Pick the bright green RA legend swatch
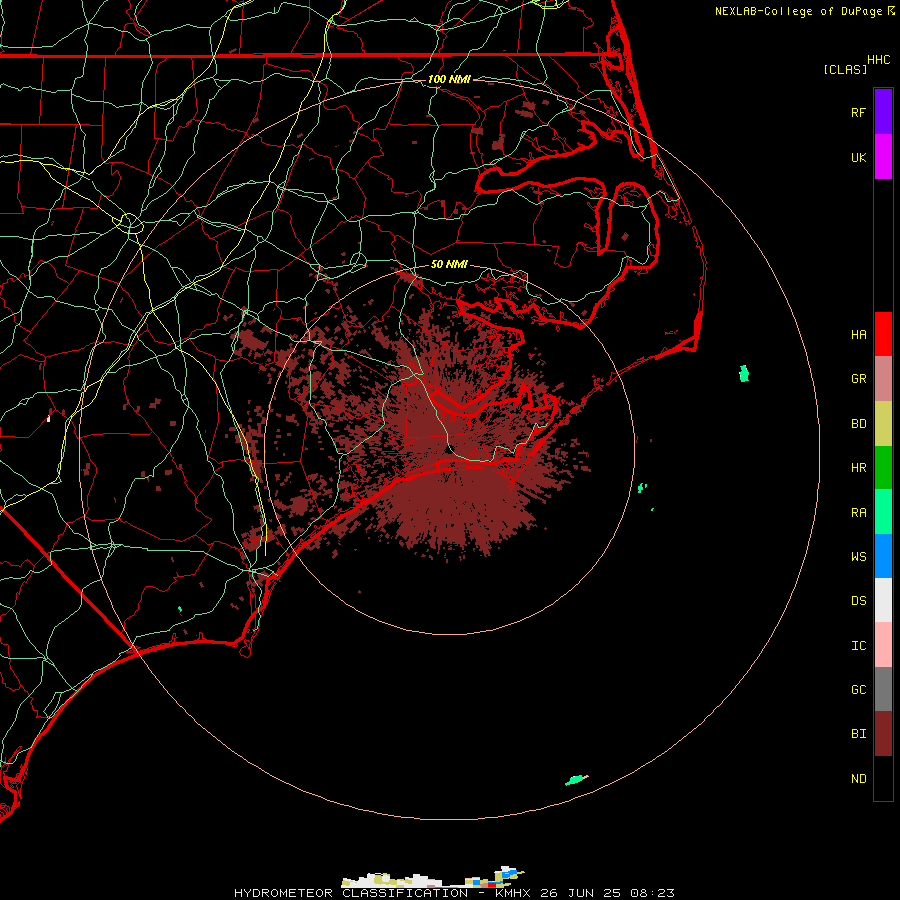The width and height of the screenshot is (900, 900). (883, 512)
